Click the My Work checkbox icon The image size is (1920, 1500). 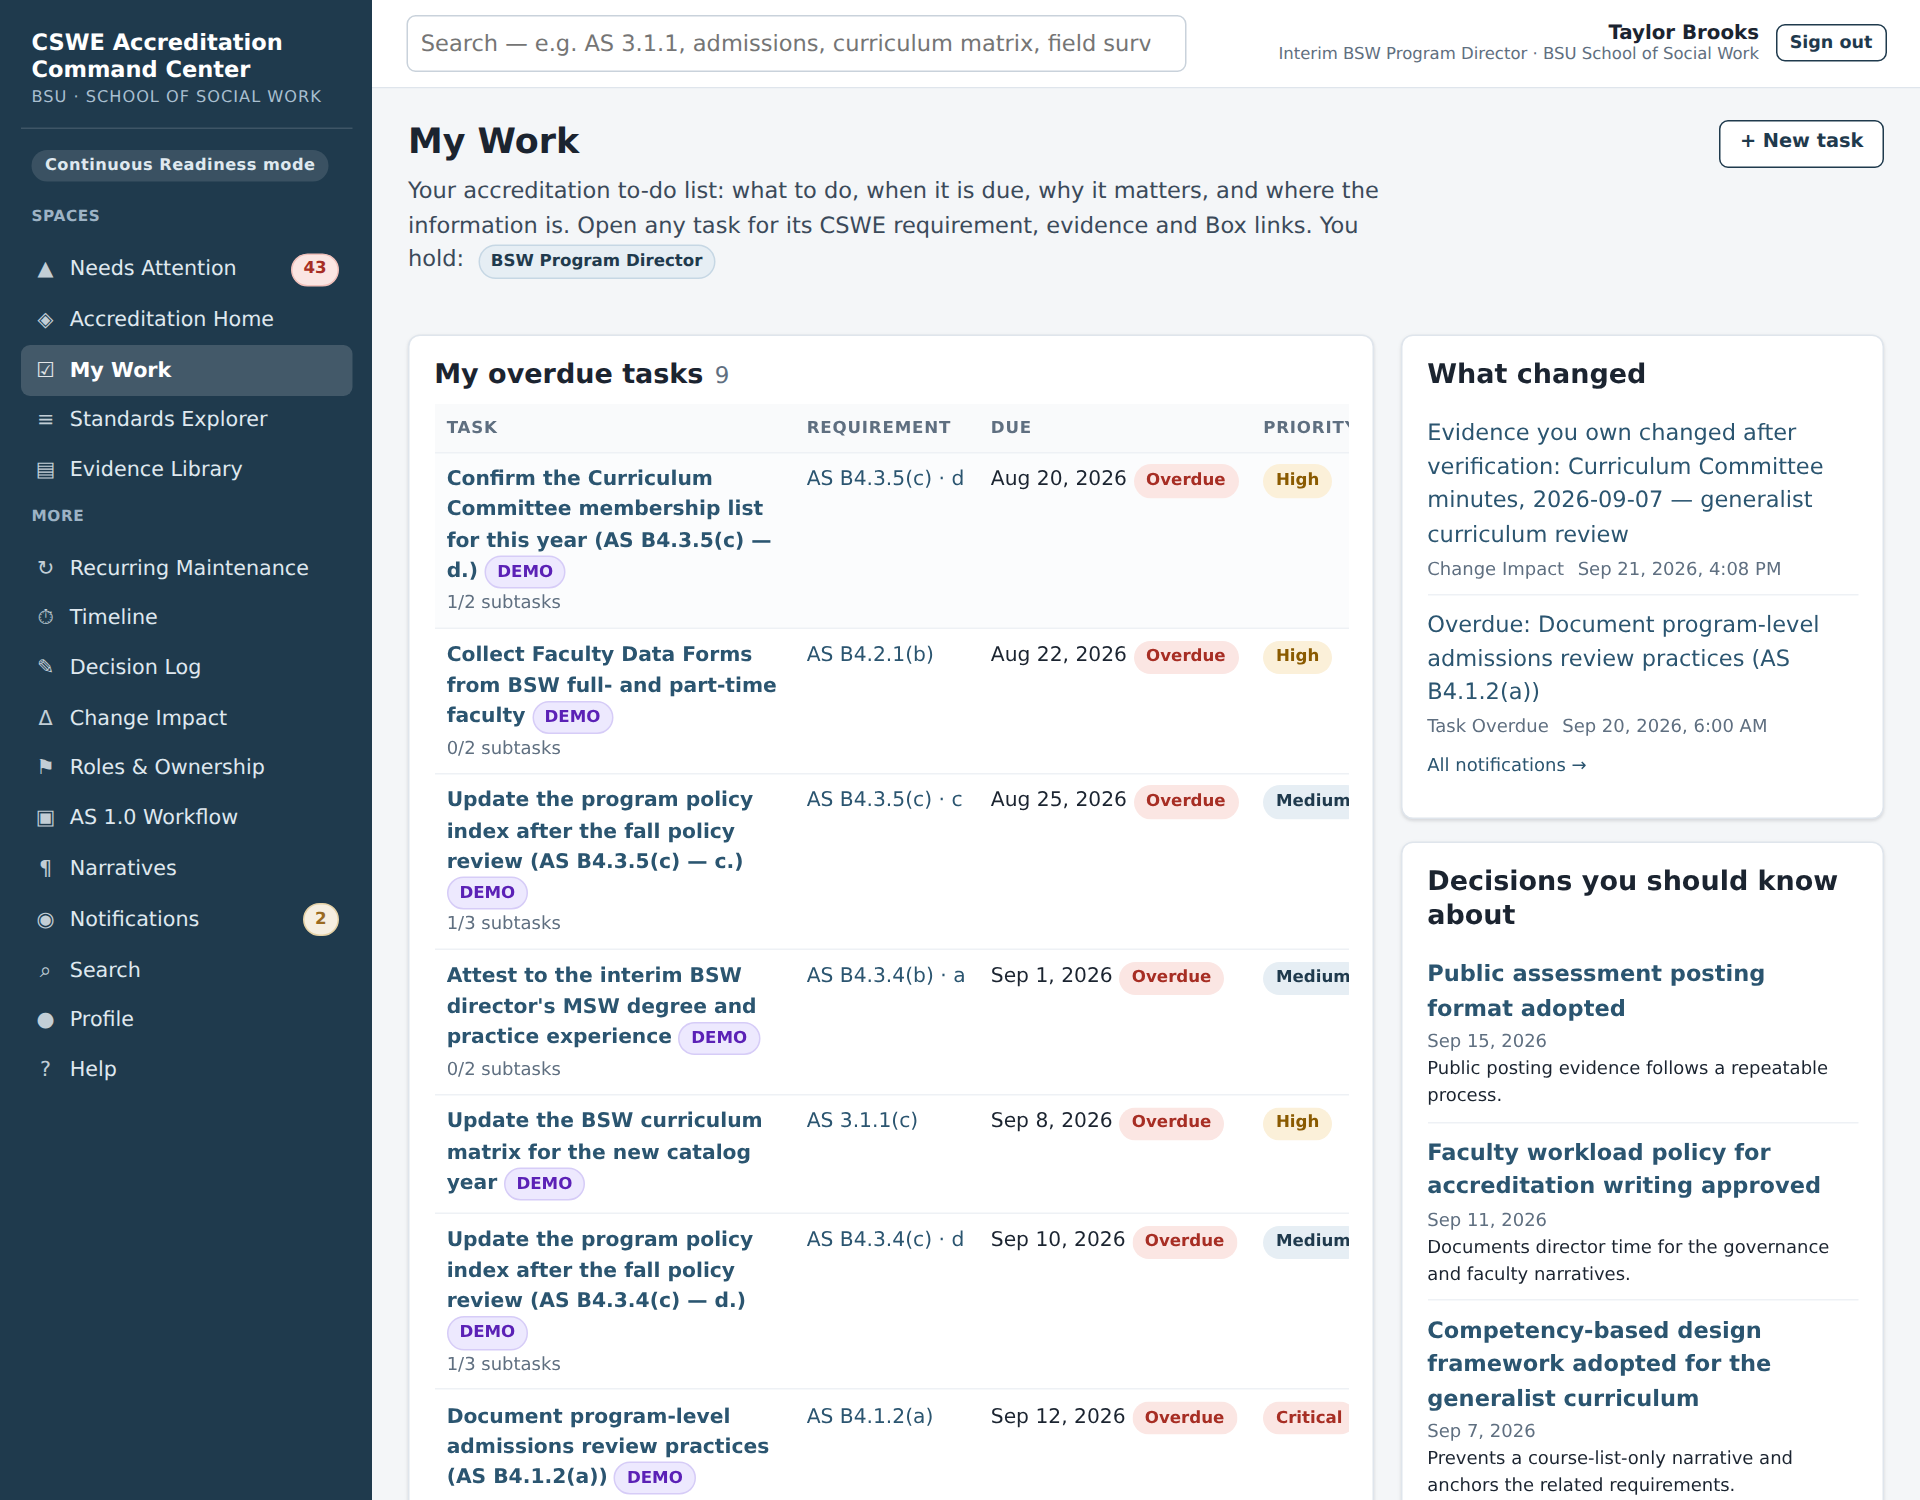(x=45, y=370)
